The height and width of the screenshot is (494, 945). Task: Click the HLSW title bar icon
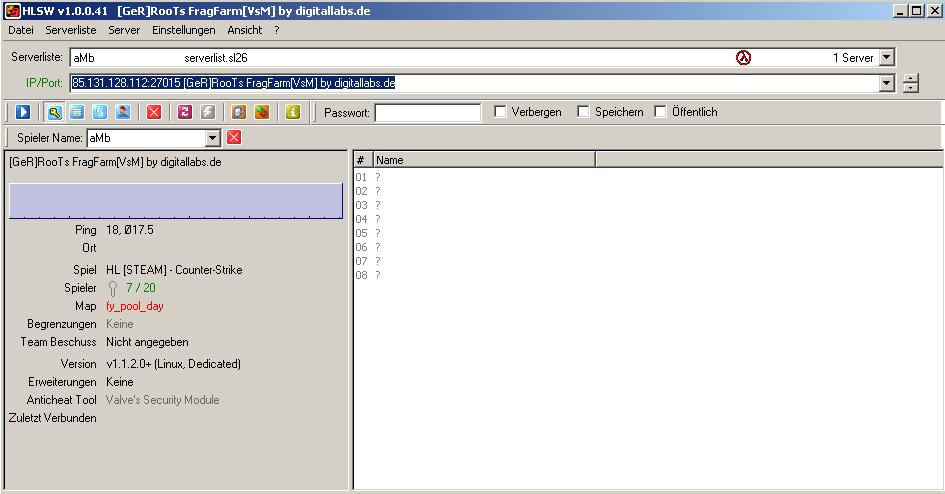tap(12, 10)
